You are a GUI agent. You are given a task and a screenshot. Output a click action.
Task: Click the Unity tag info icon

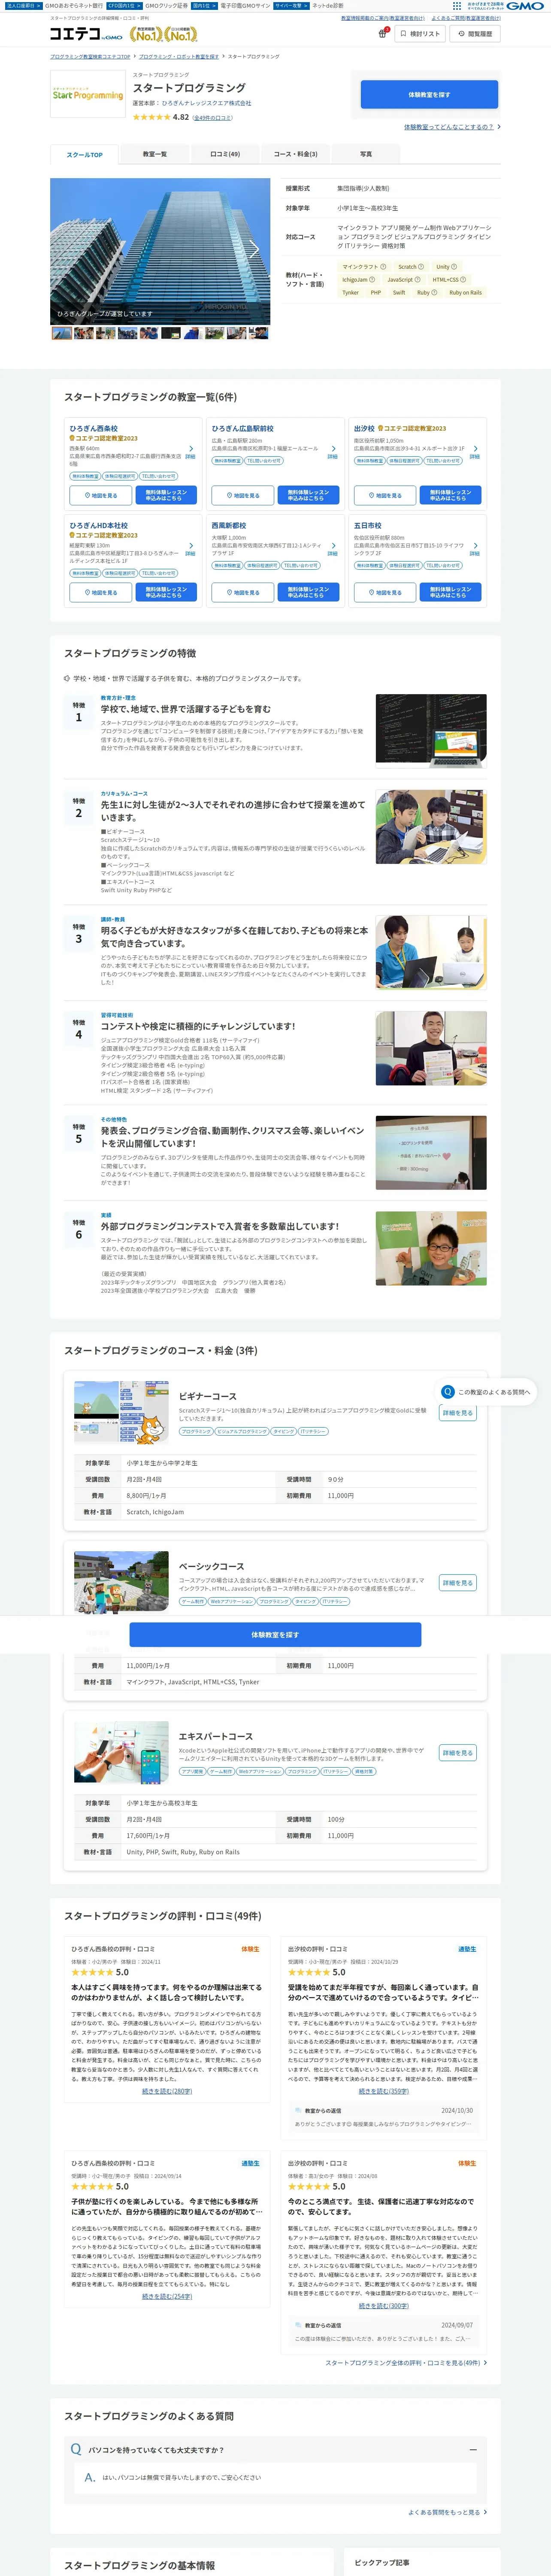(454, 267)
